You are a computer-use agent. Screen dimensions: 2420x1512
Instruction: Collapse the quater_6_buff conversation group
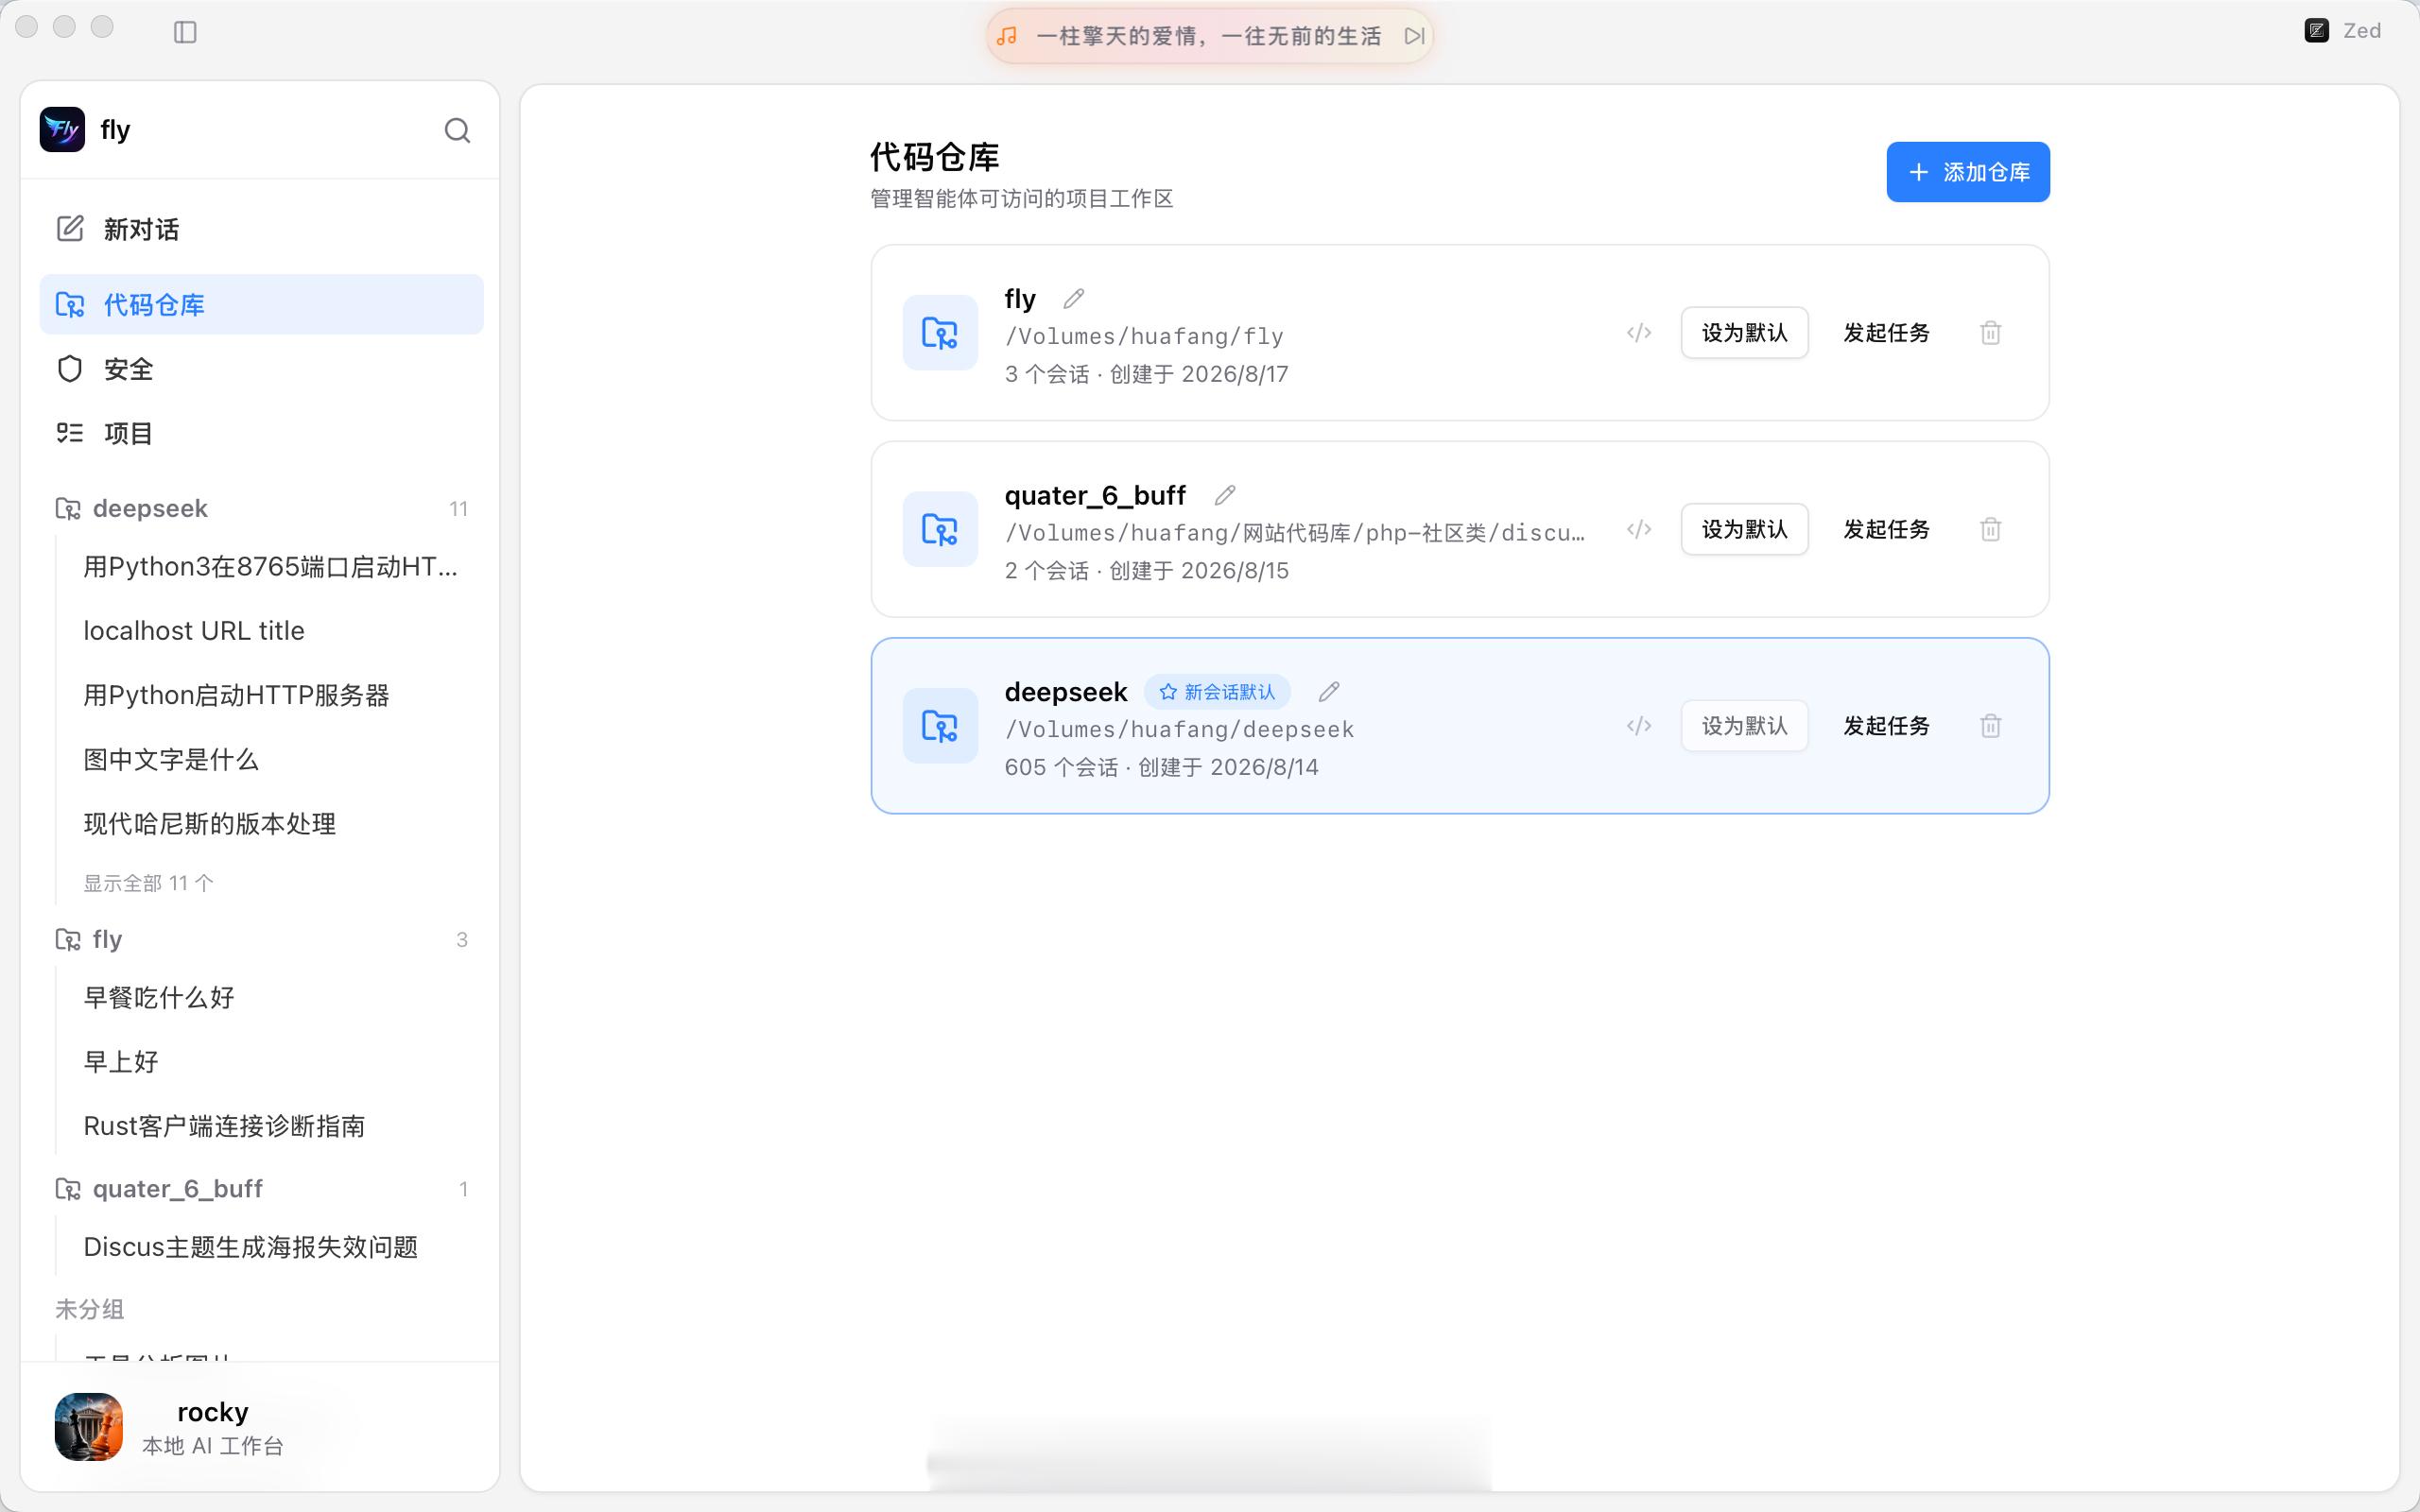click(x=261, y=1188)
